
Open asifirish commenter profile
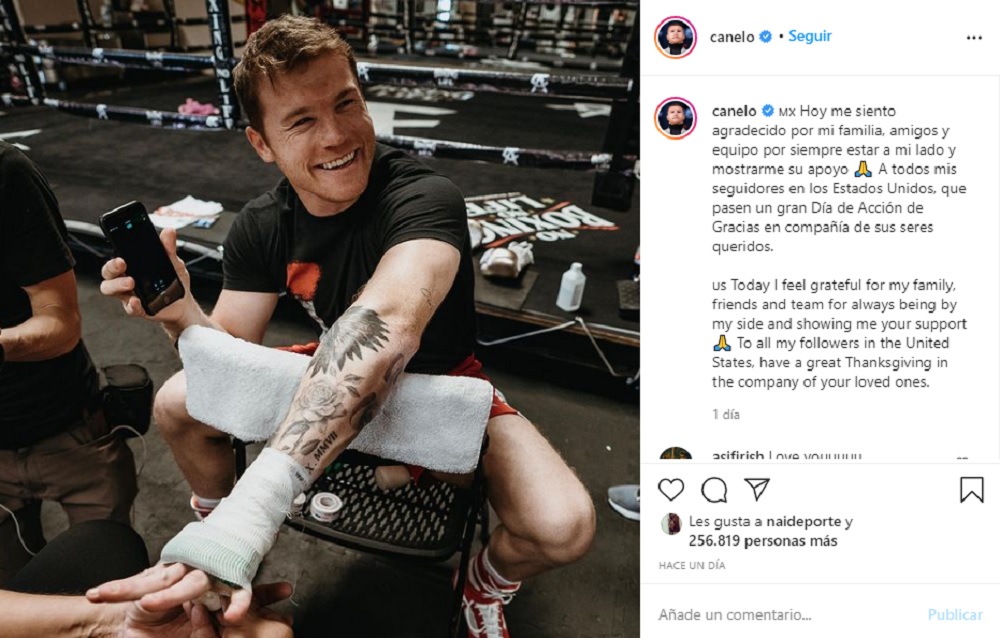coord(737,456)
